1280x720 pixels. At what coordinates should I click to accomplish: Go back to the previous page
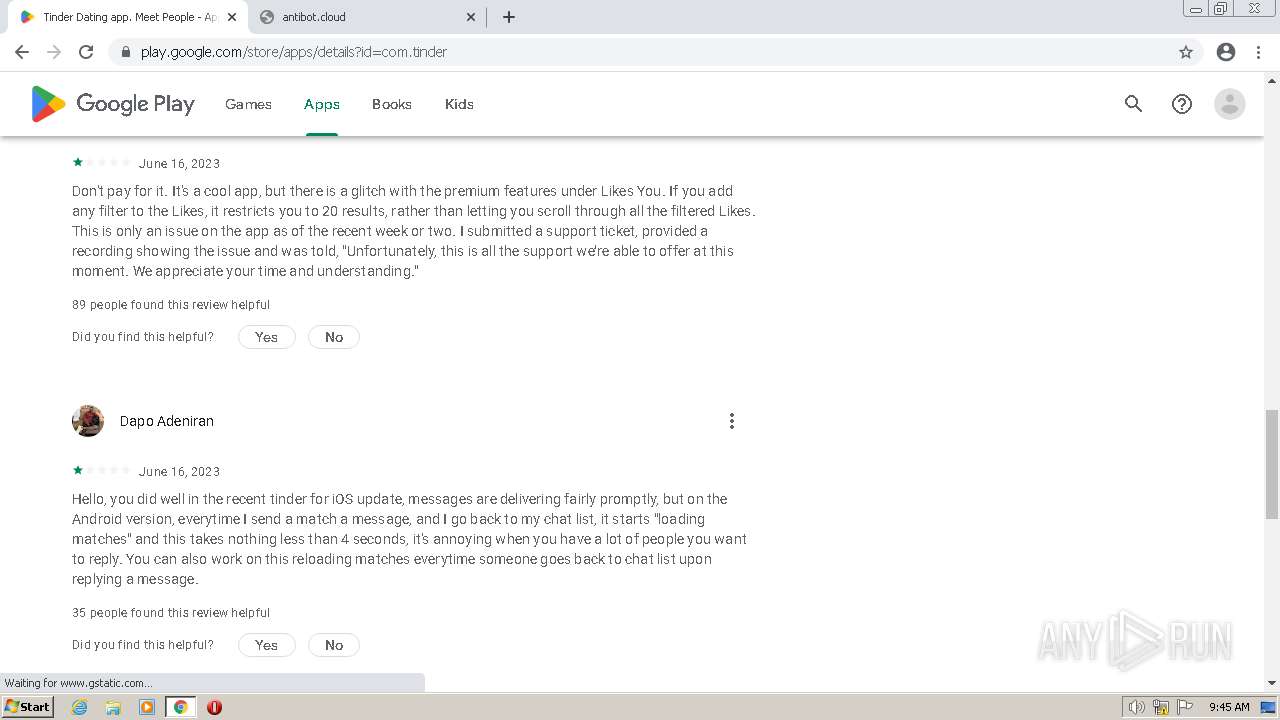[x=22, y=52]
